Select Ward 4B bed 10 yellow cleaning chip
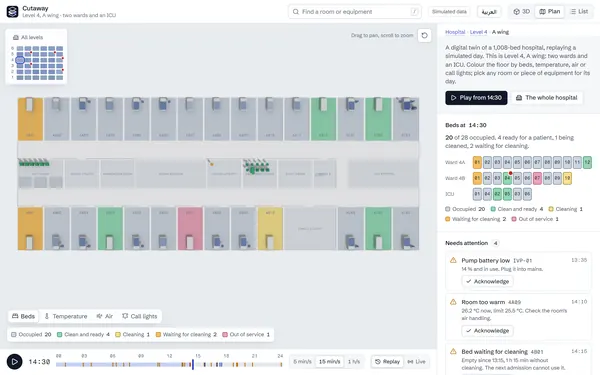 tap(567, 178)
